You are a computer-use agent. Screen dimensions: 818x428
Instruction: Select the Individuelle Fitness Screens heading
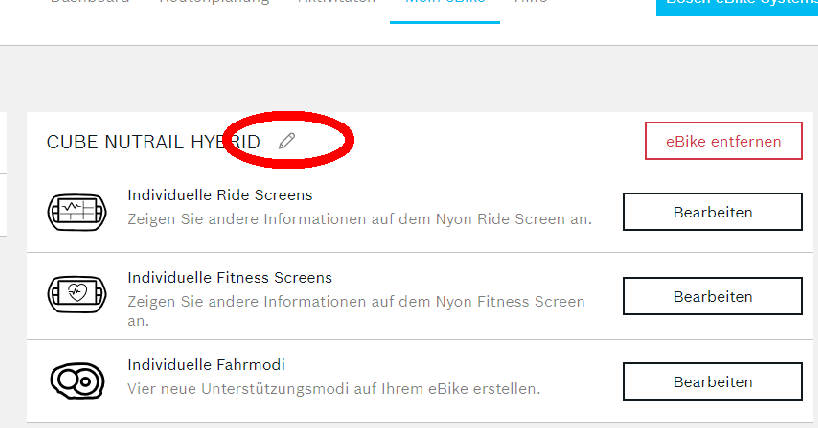pos(230,277)
